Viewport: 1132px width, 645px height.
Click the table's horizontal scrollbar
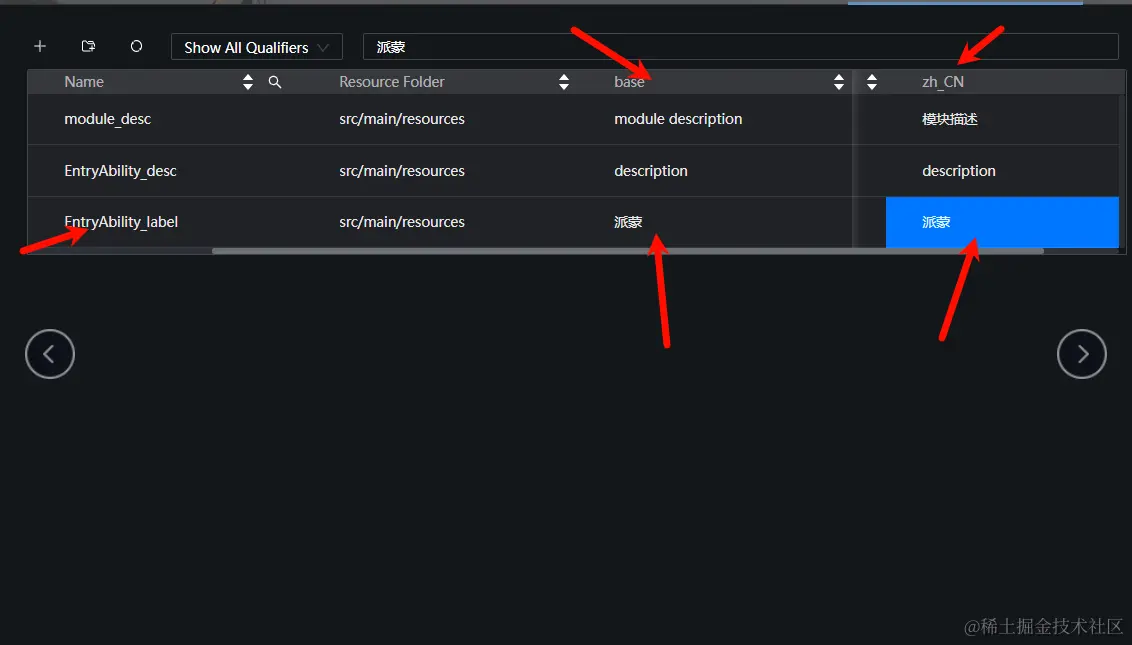pos(627,251)
